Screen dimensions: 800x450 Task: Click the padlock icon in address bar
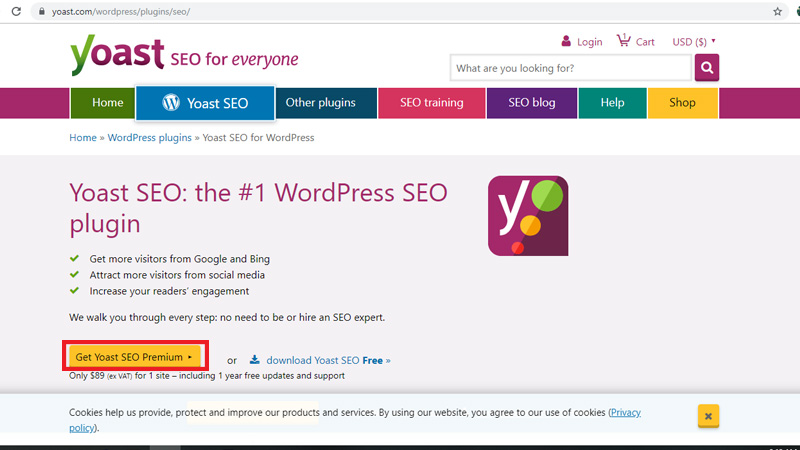[42, 11]
